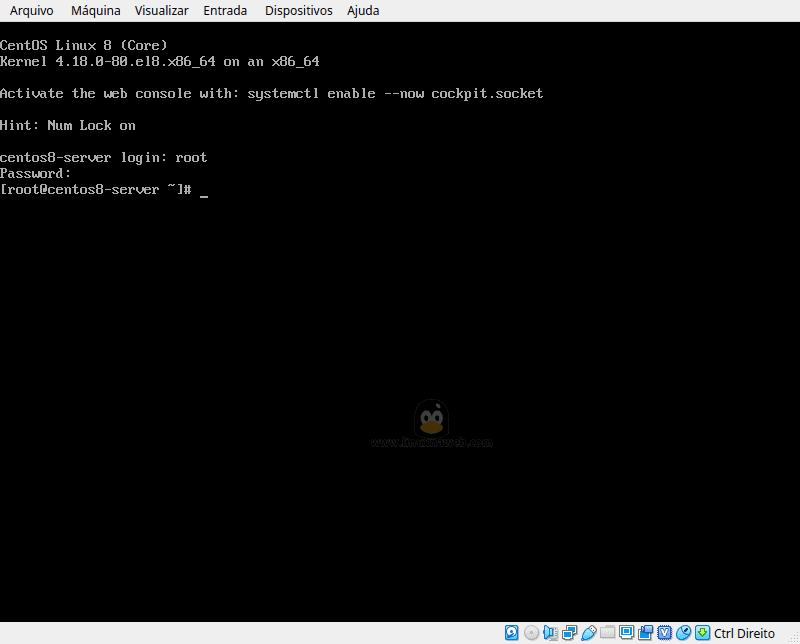Click the Ctrl Direito host key label
The width and height of the screenshot is (800, 644).
tap(744, 633)
